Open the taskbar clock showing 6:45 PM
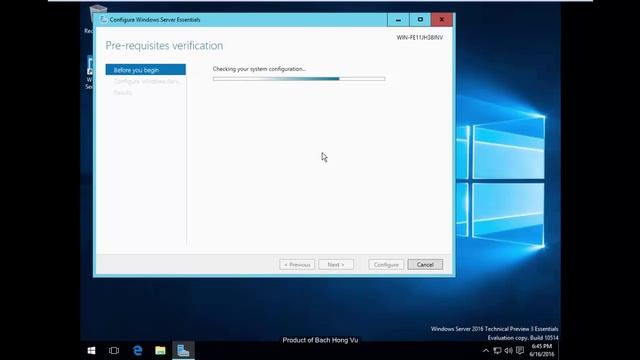Viewport: 640px width, 360px height. point(542,350)
